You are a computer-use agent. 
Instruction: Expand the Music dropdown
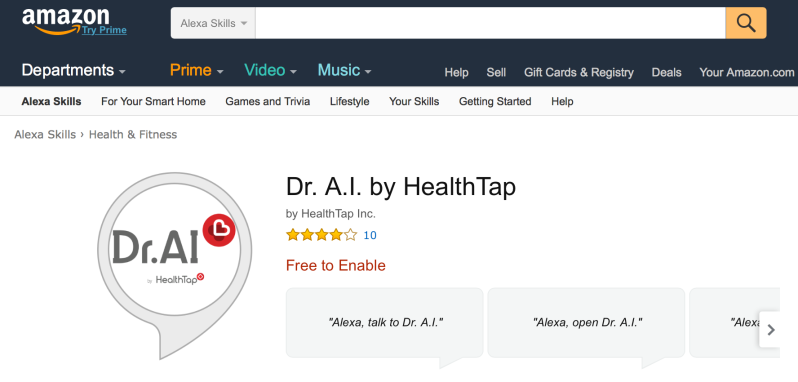click(x=345, y=70)
